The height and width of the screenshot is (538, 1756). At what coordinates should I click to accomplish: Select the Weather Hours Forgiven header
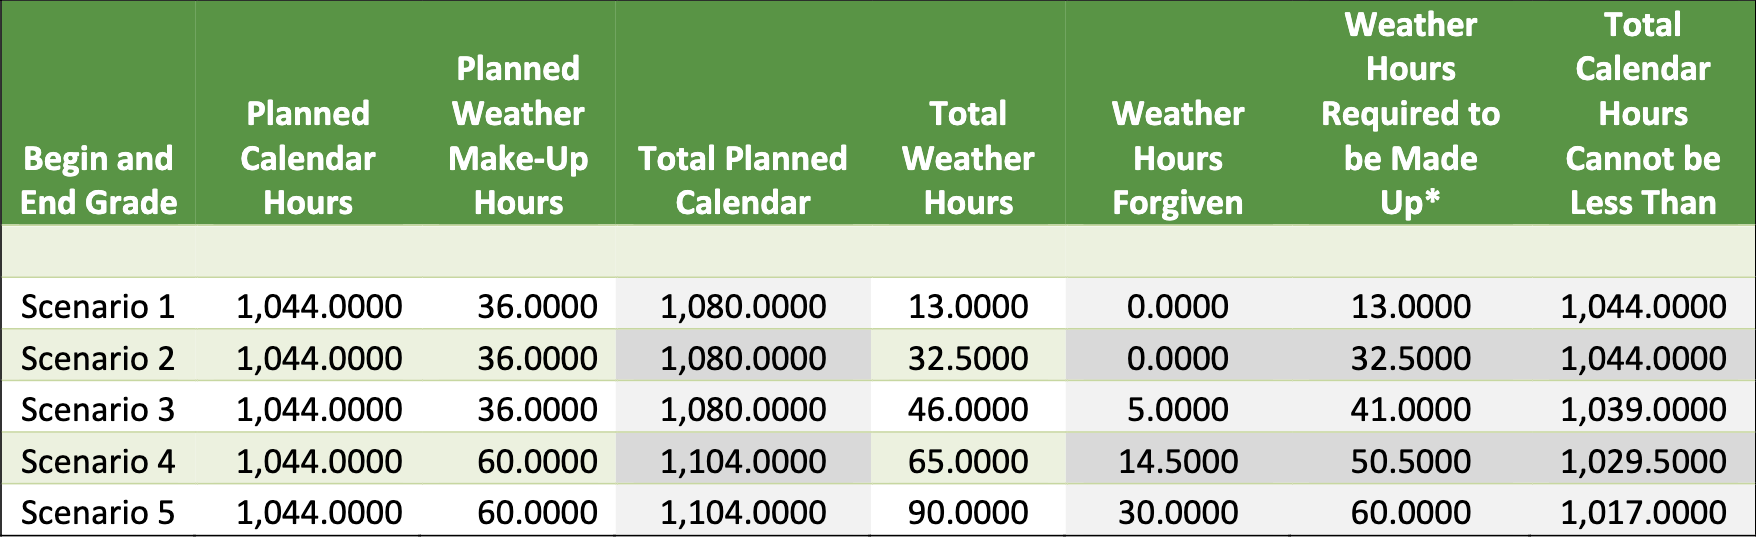click(x=1178, y=158)
